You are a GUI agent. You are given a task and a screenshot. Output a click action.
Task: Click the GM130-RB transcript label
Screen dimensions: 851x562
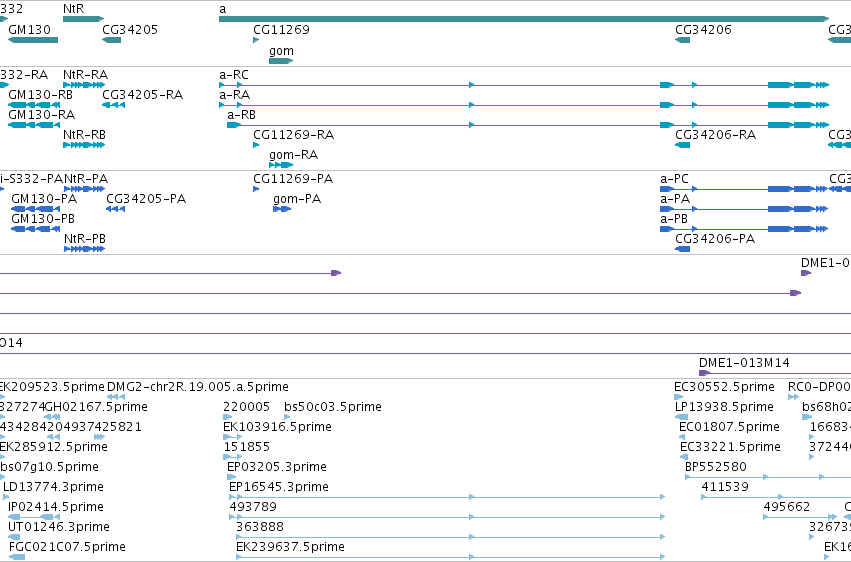pyautogui.click(x=40, y=94)
